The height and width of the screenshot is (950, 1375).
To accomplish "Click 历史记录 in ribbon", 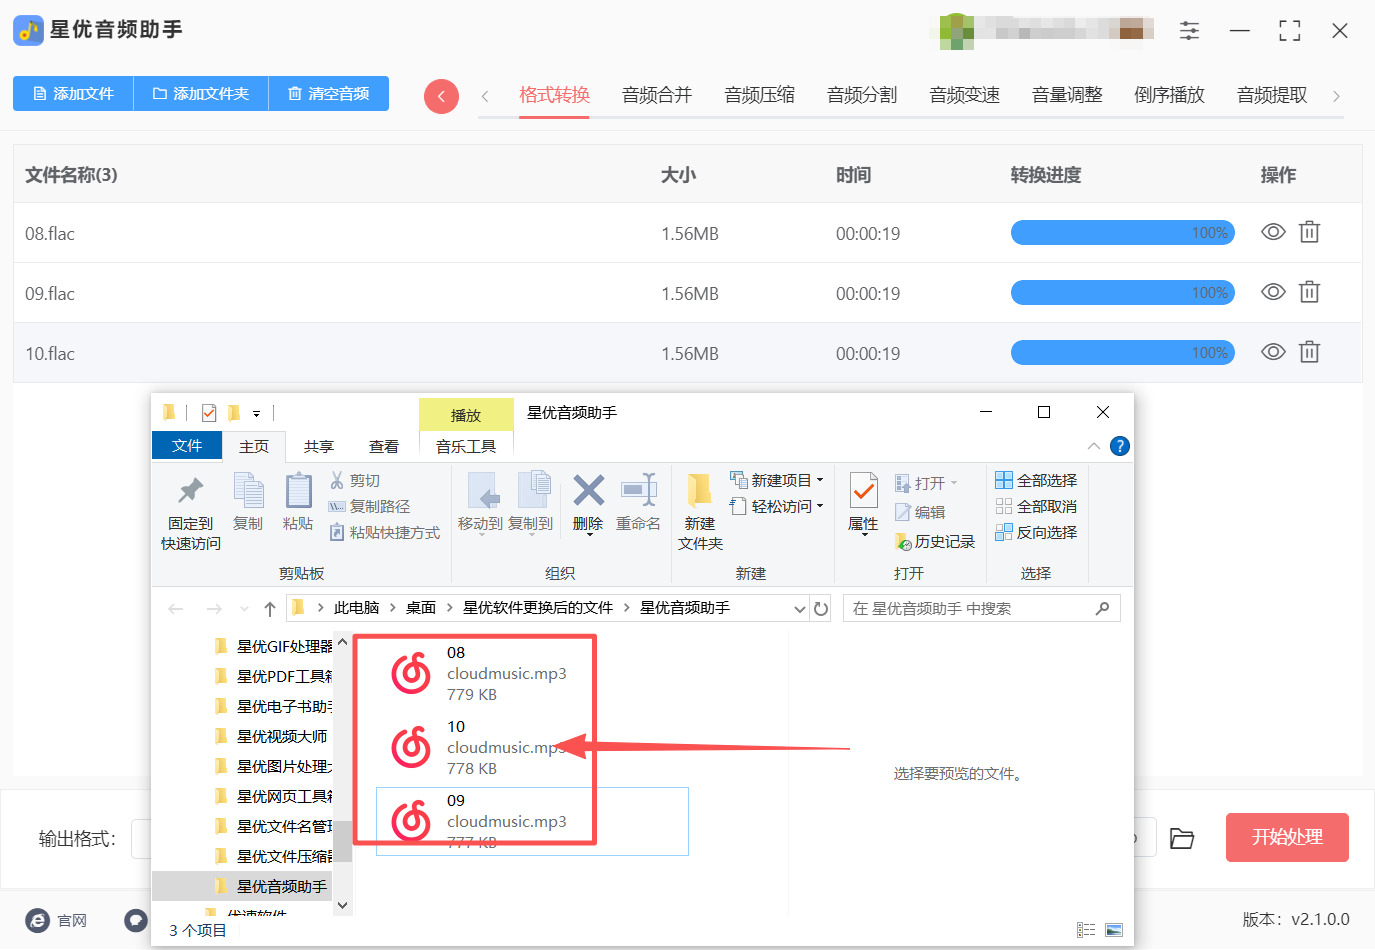I will click(935, 541).
